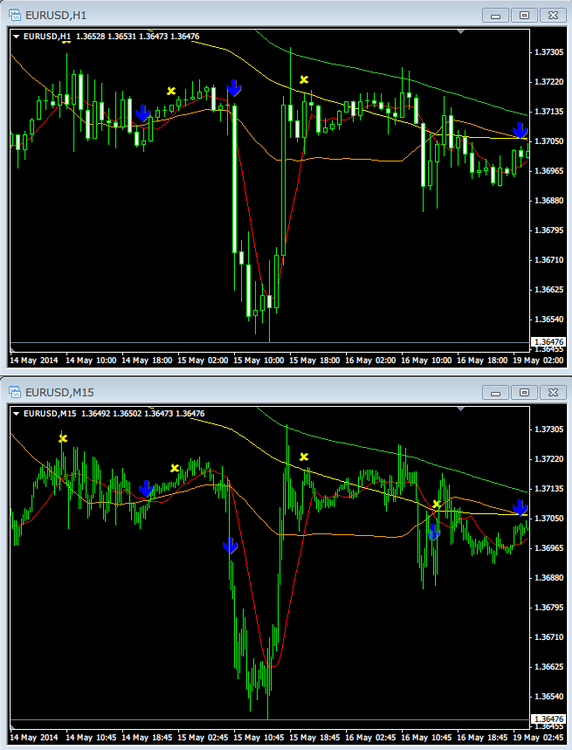This screenshot has width=572, height=750.
Task: Maximize the EURUSD,H1 chart window
Action: tap(524, 16)
